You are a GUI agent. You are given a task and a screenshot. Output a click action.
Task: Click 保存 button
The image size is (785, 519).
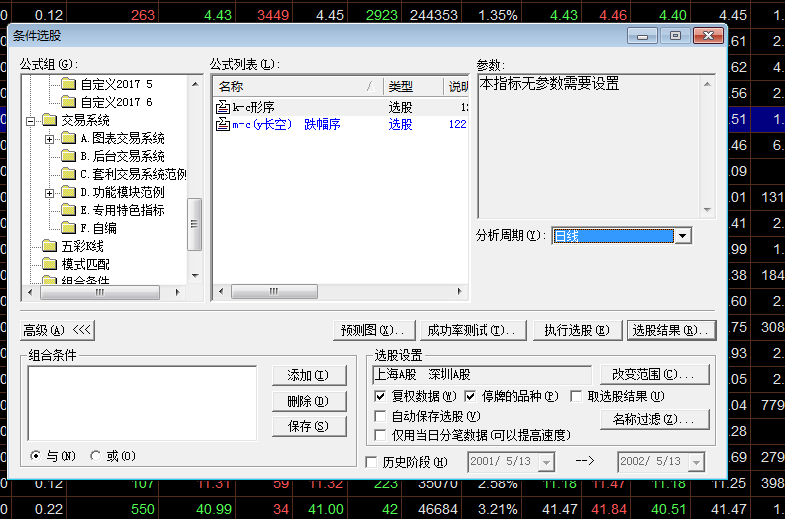pyautogui.click(x=309, y=426)
